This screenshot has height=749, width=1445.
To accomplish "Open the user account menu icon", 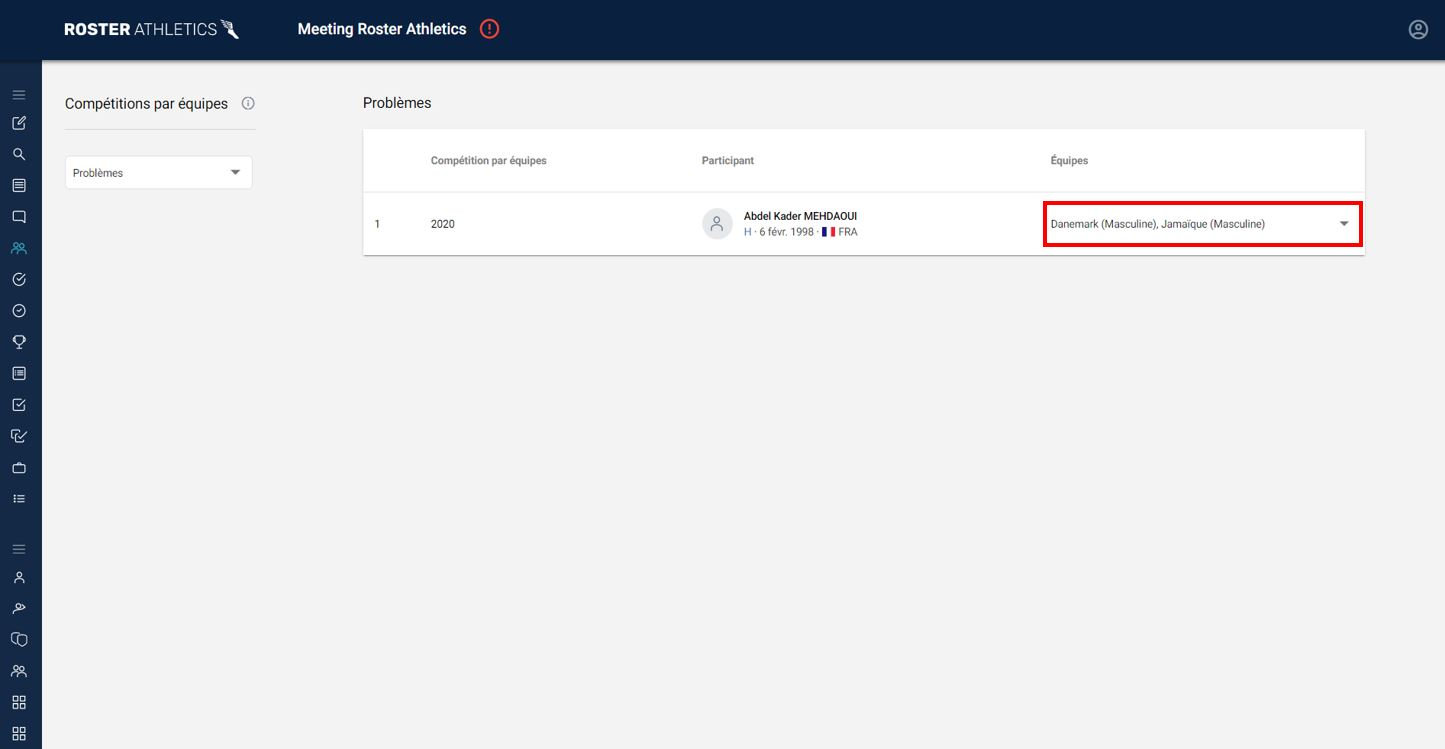I will tap(1418, 30).
